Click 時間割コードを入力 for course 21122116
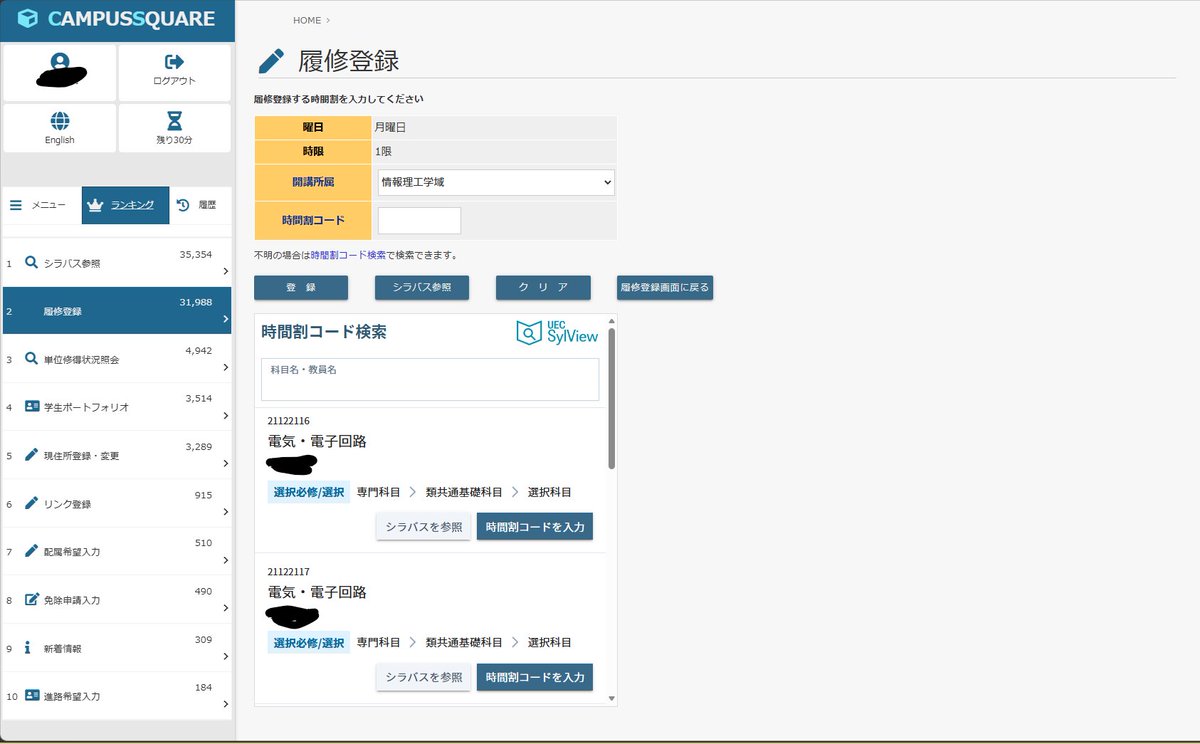This screenshot has height=744, width=1200. tap(535, 527)
